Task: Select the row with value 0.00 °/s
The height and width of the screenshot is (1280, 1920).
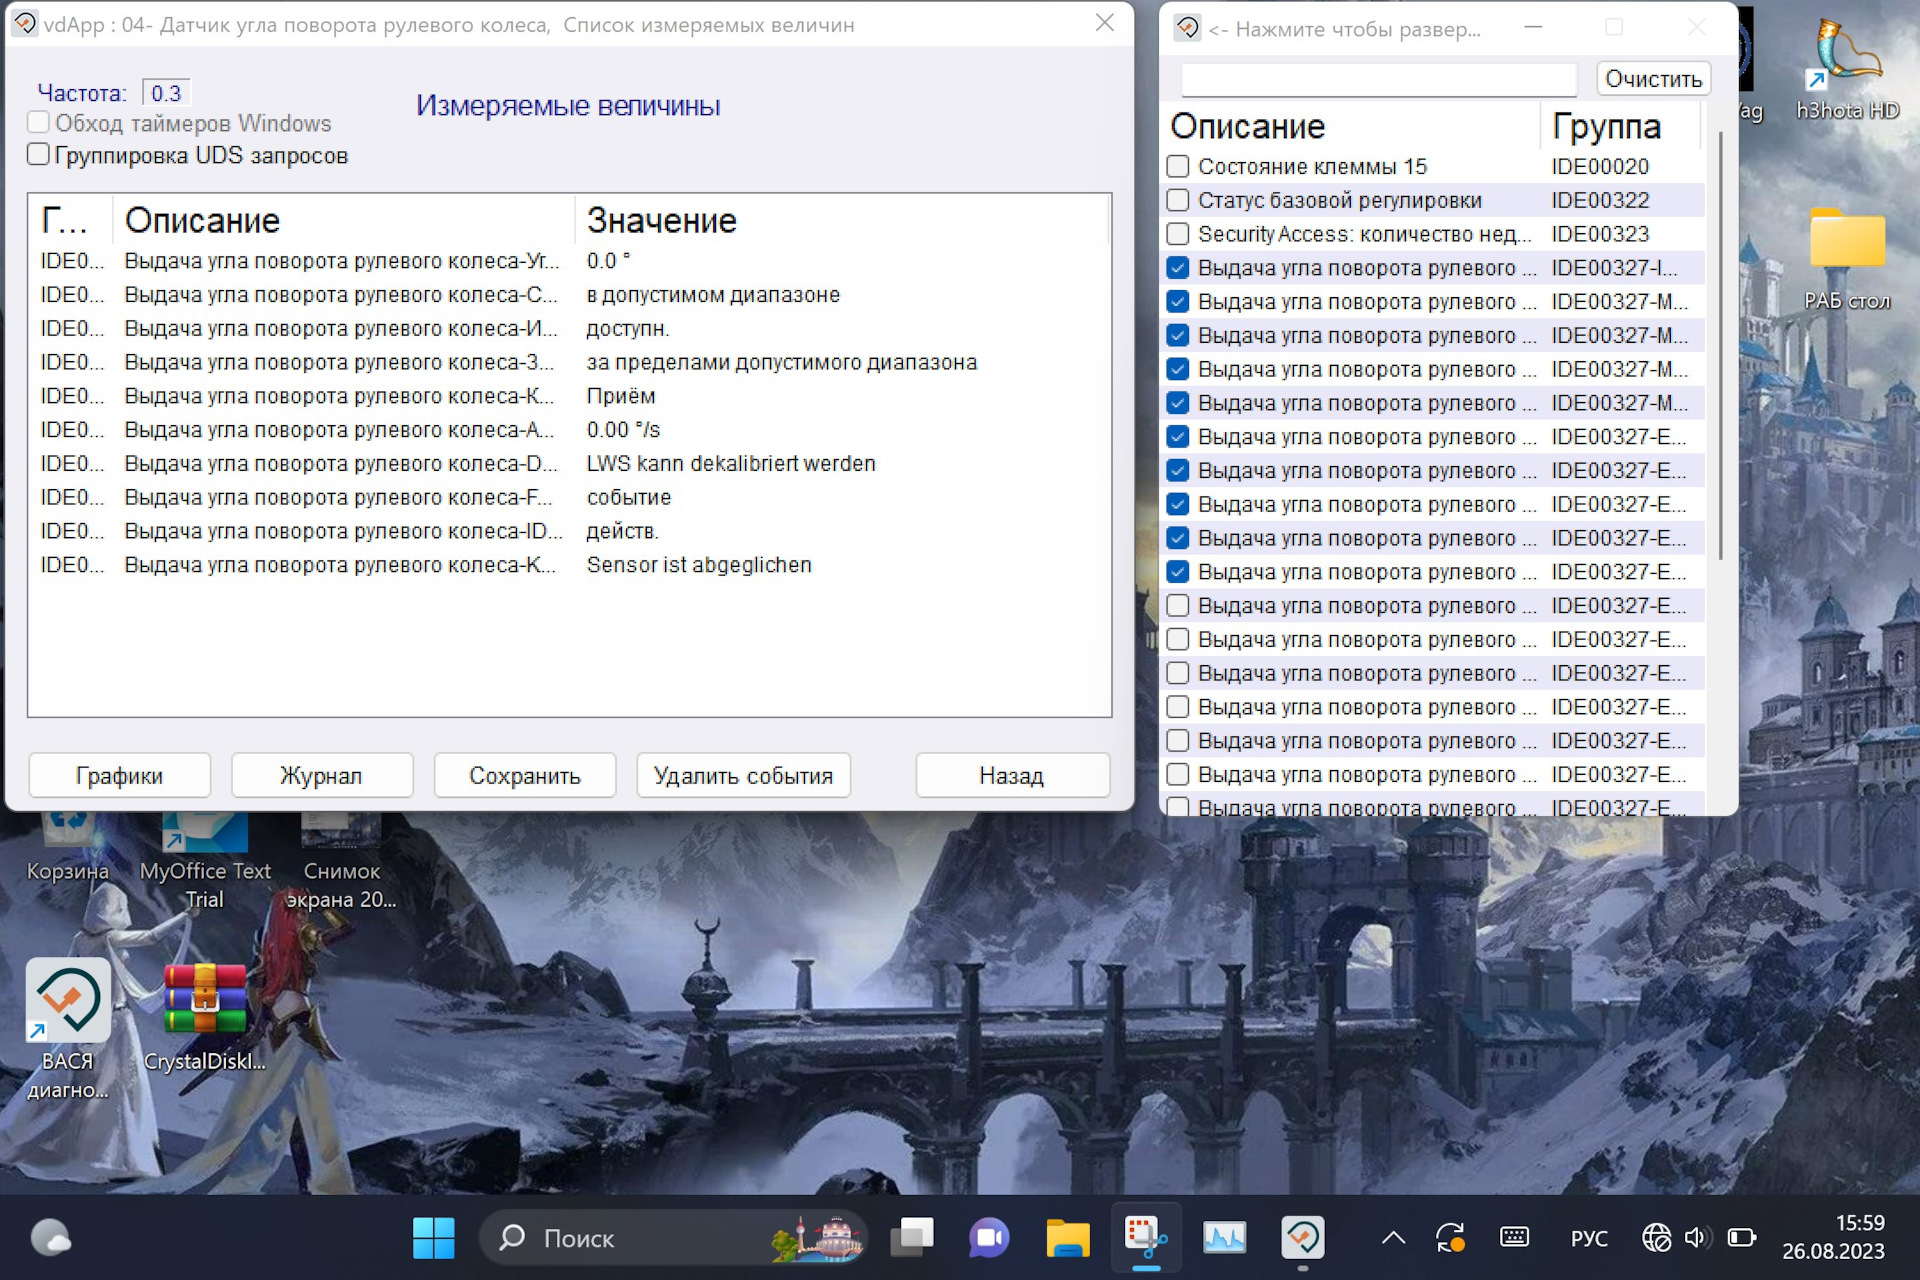Action: (x=568, y=430)
